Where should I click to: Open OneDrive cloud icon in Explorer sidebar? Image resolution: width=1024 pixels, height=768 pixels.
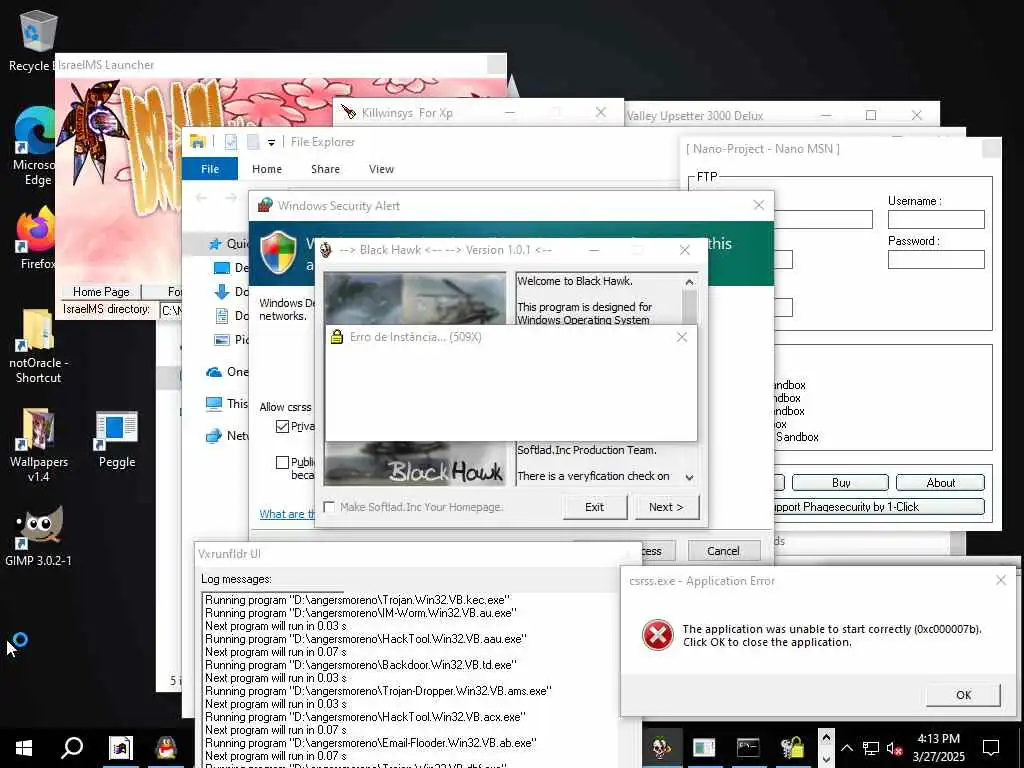(x=214, y=372)
